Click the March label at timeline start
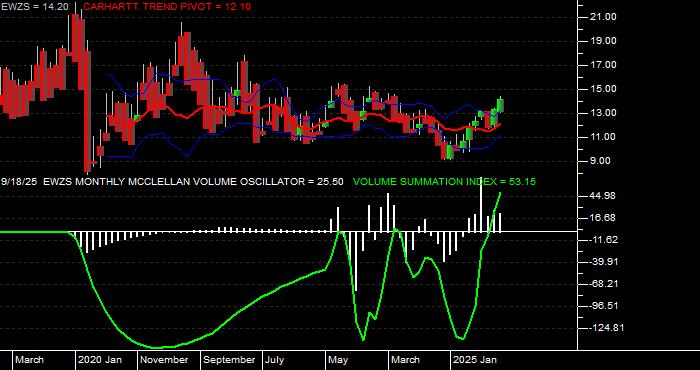Screen dimensions: 700x370 pos(30,360)
